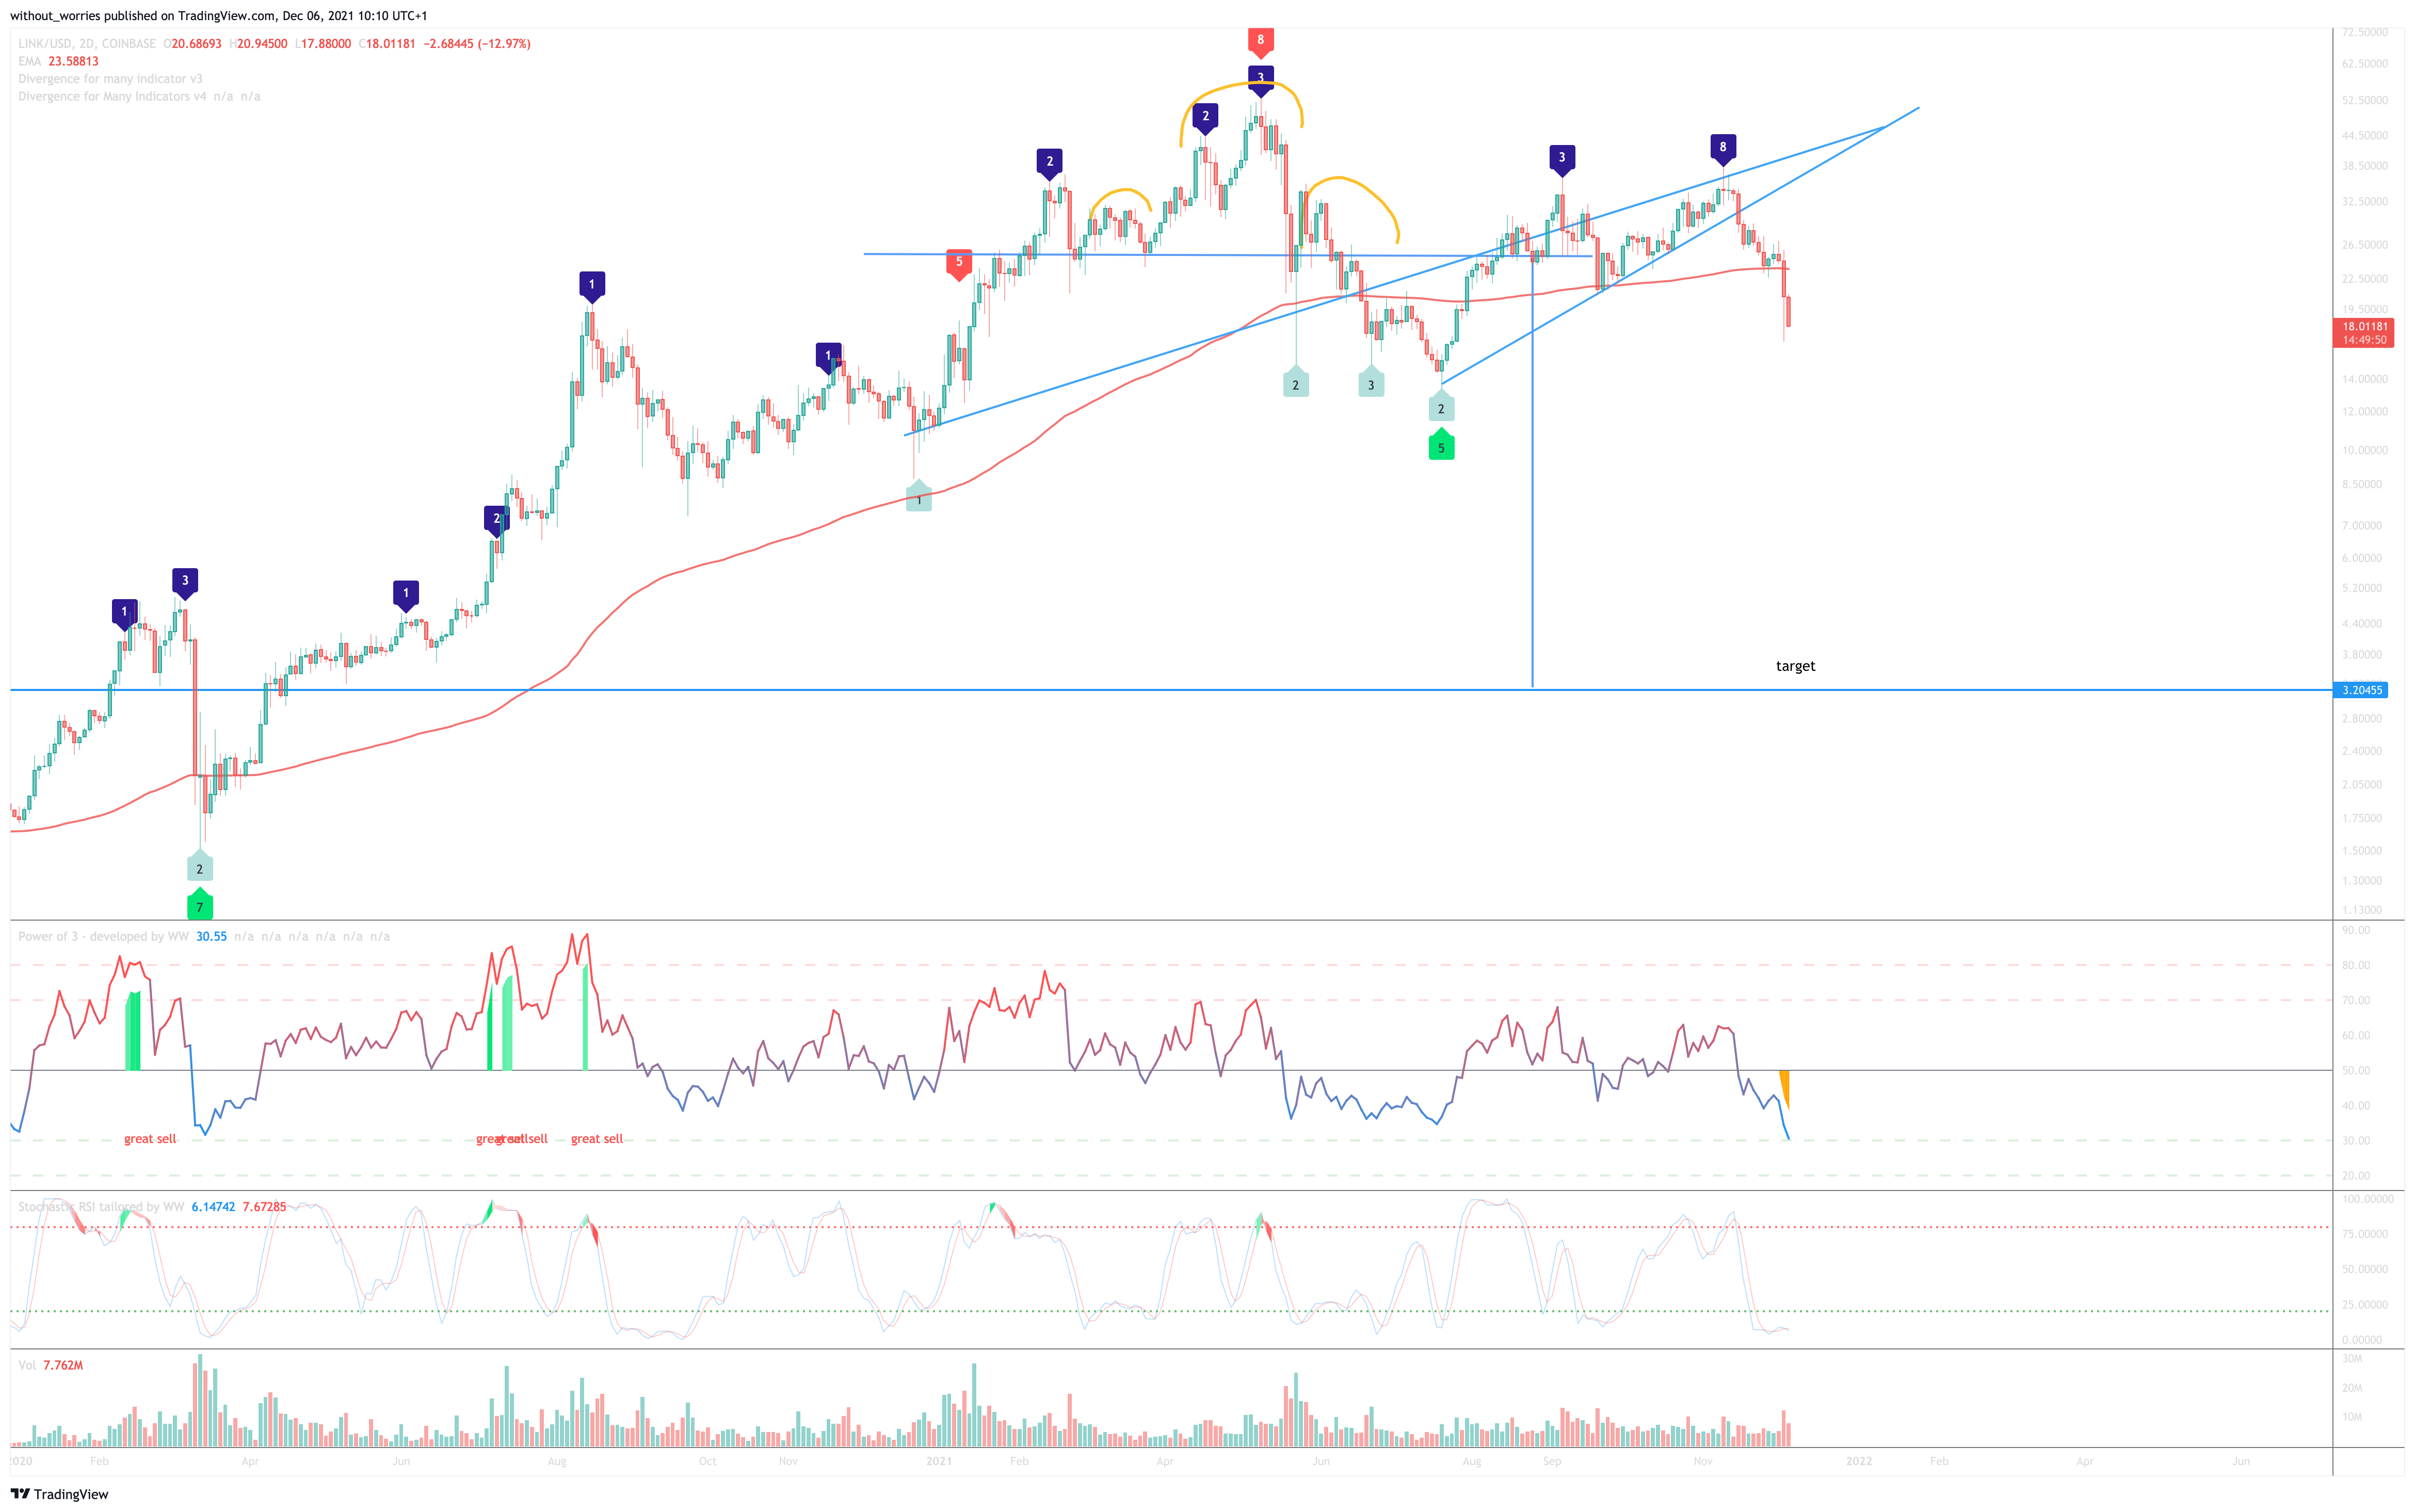Click the '2022' label on time axis
Image resolution: width=2415 pixels, height=1512 pixels.
(1858, 1461)
